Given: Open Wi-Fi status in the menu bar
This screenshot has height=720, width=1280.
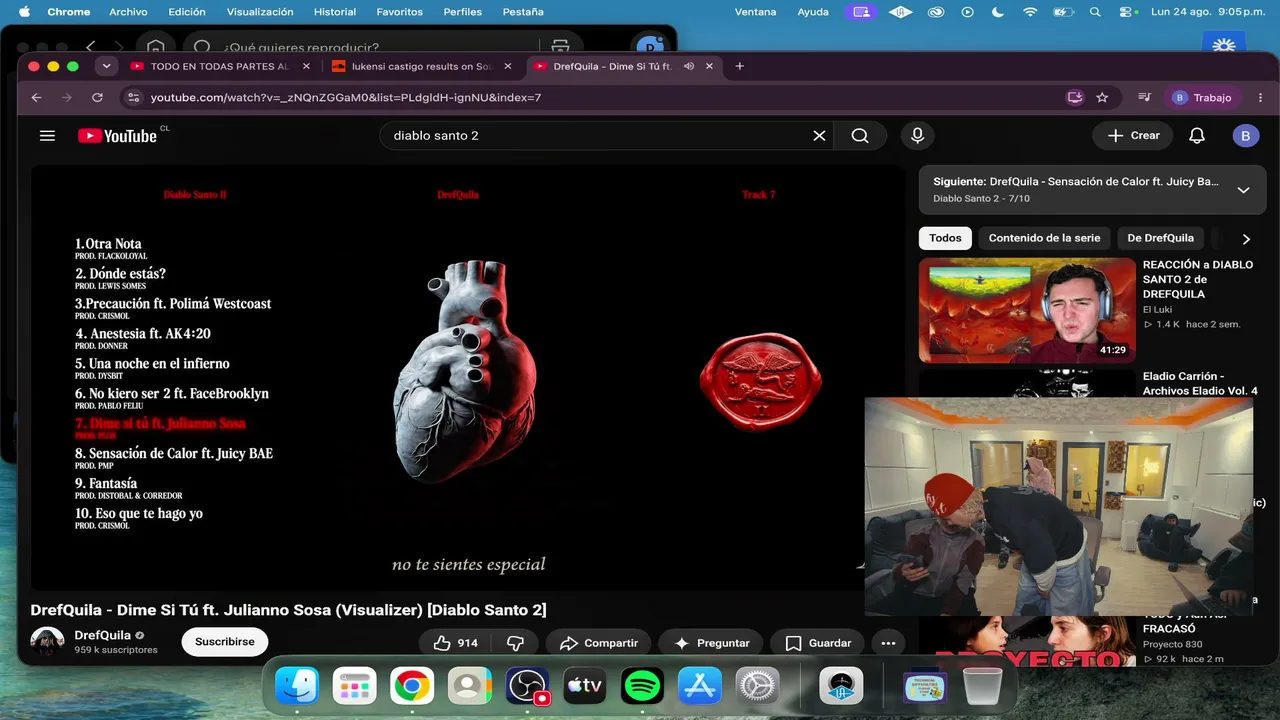Looking at the screenshot, I should [x=1030, y=12].
